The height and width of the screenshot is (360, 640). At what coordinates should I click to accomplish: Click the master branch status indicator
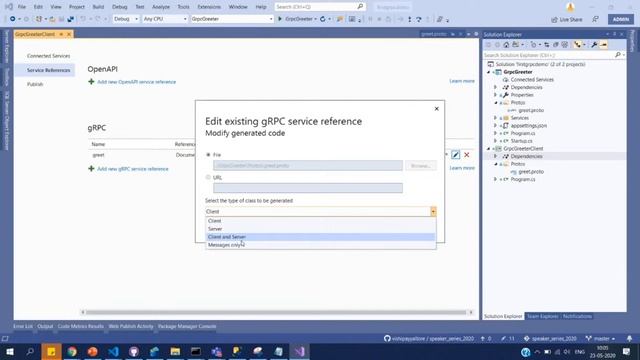(600, 339)
